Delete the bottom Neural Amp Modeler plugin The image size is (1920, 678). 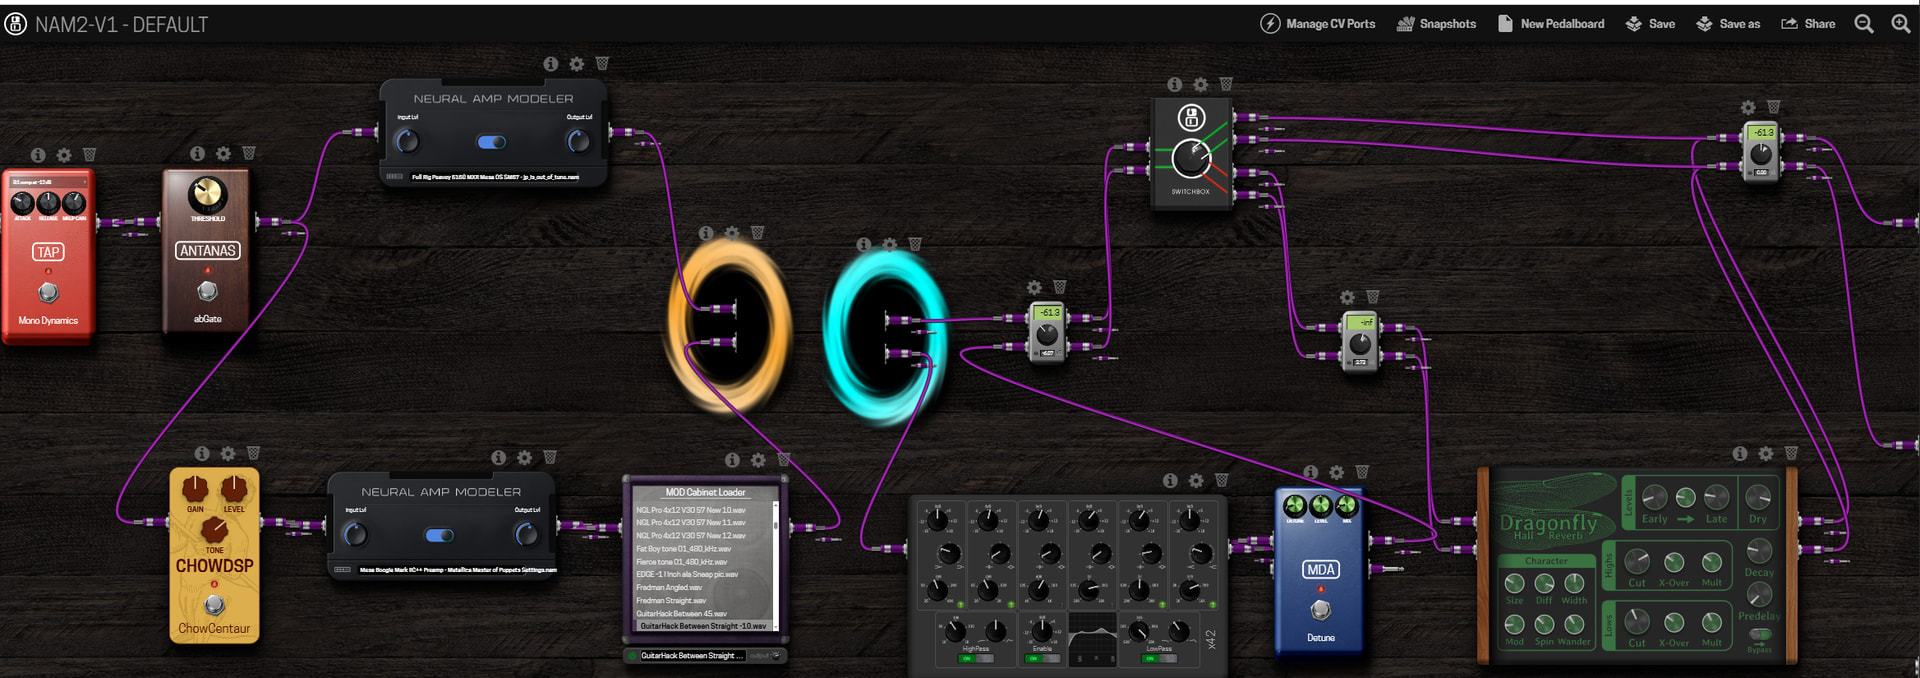point(550,456)
